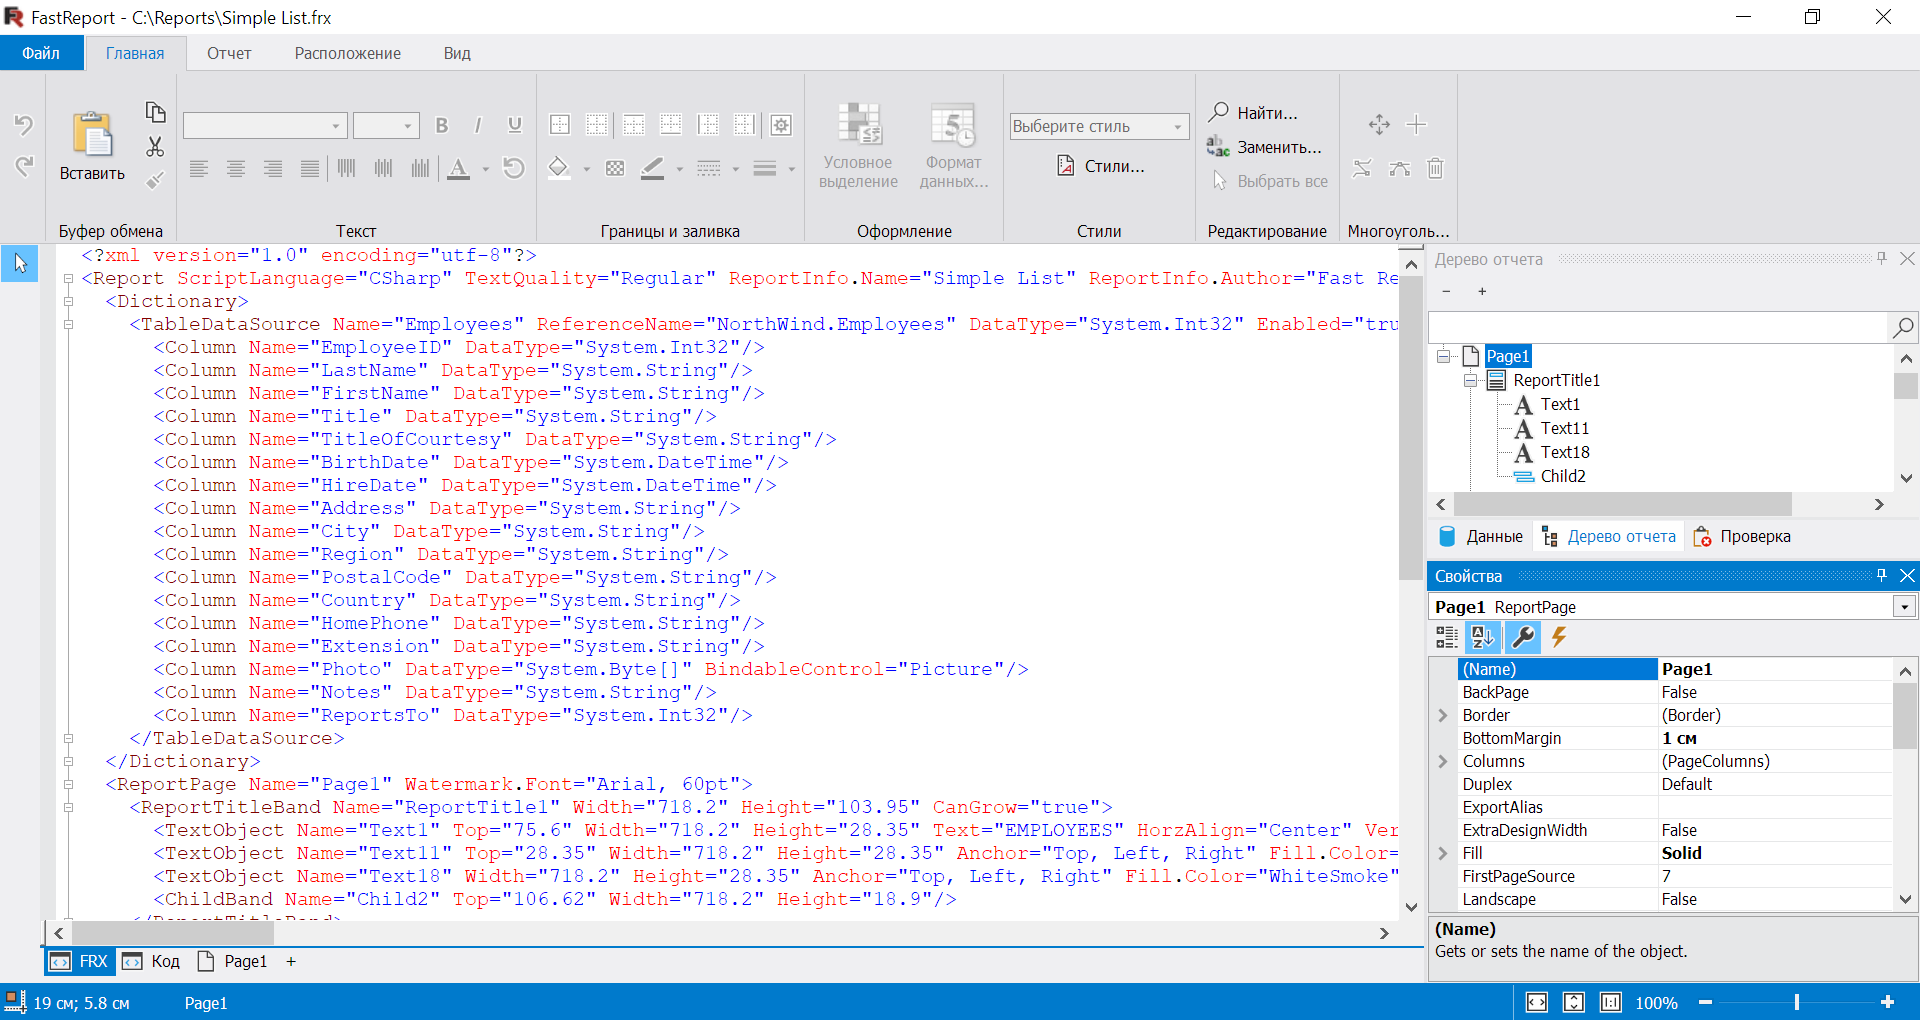1920x1020 pixels.
Task: Click the Вставить paste button
Action: tap(92, 146)
